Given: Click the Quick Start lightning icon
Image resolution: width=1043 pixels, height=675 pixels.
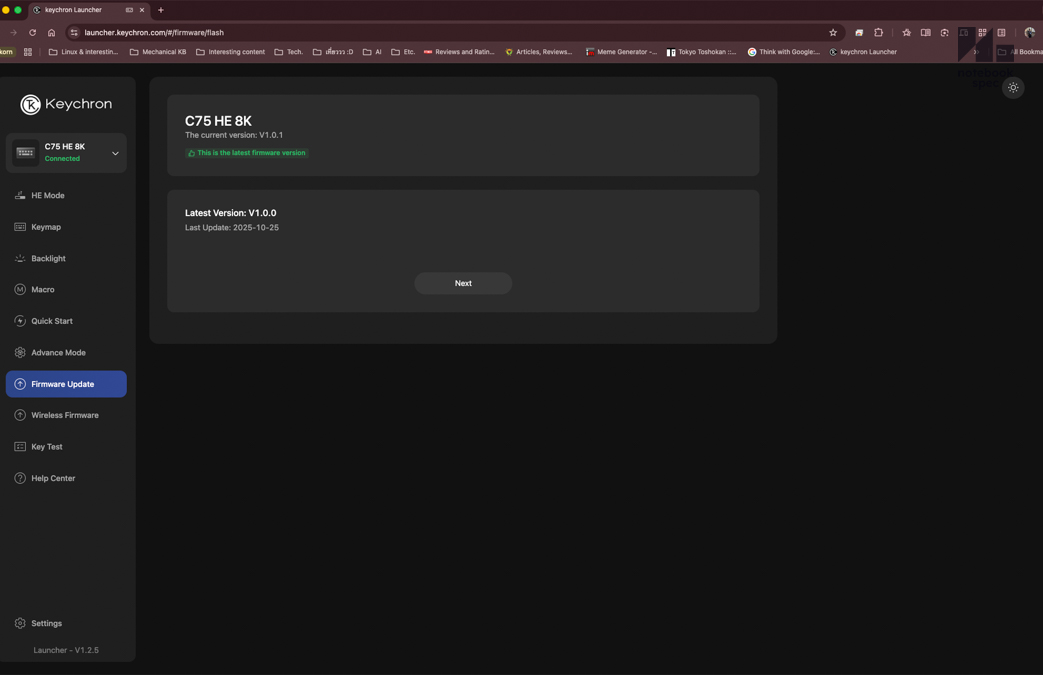Looking at the screenshot, I should 20,321.
